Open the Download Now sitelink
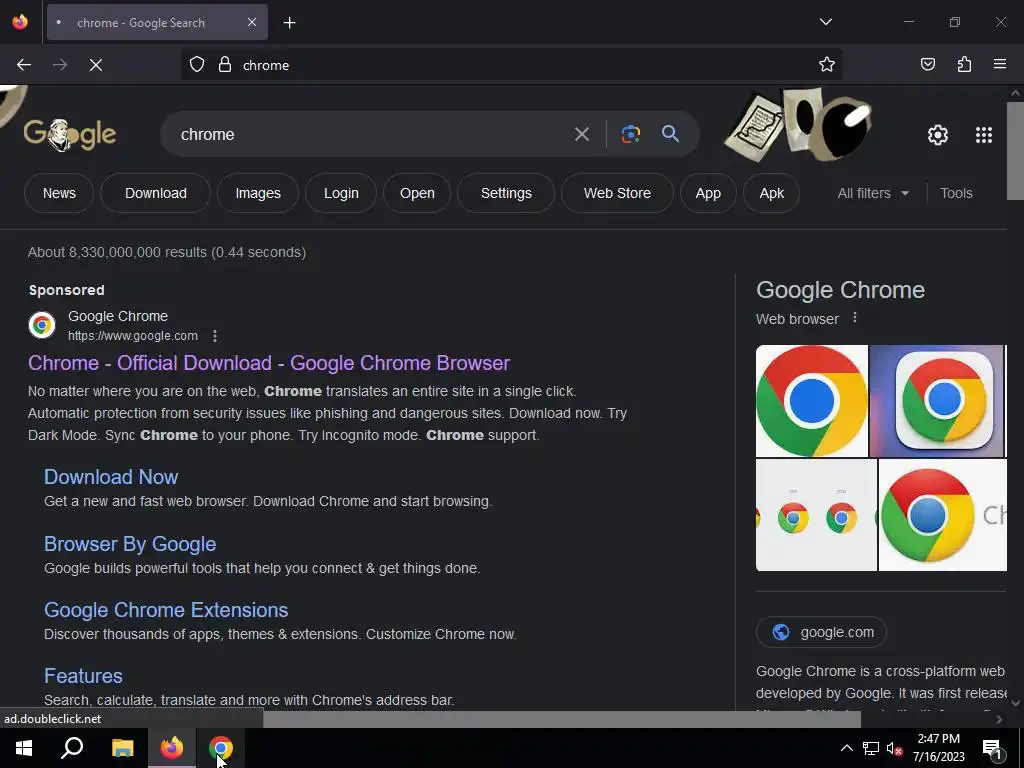 tap(111, 477)
